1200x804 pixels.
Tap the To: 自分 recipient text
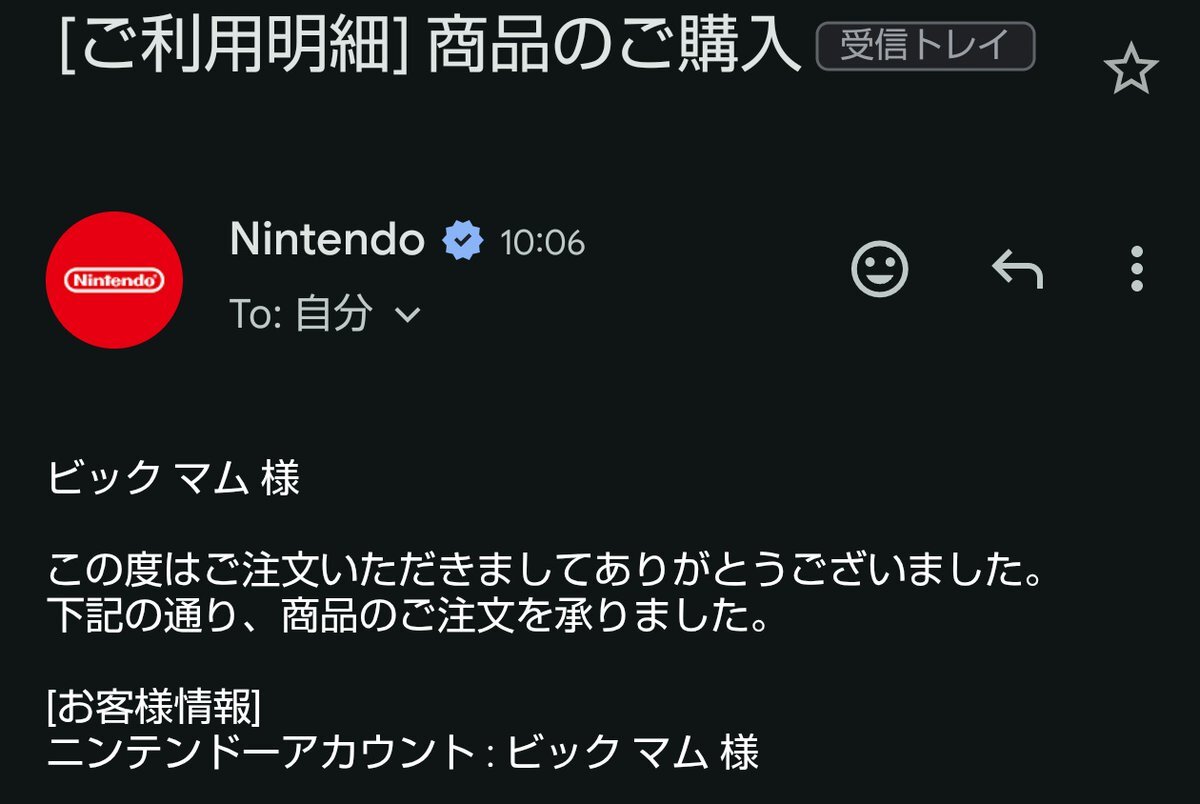pos(302,315)
